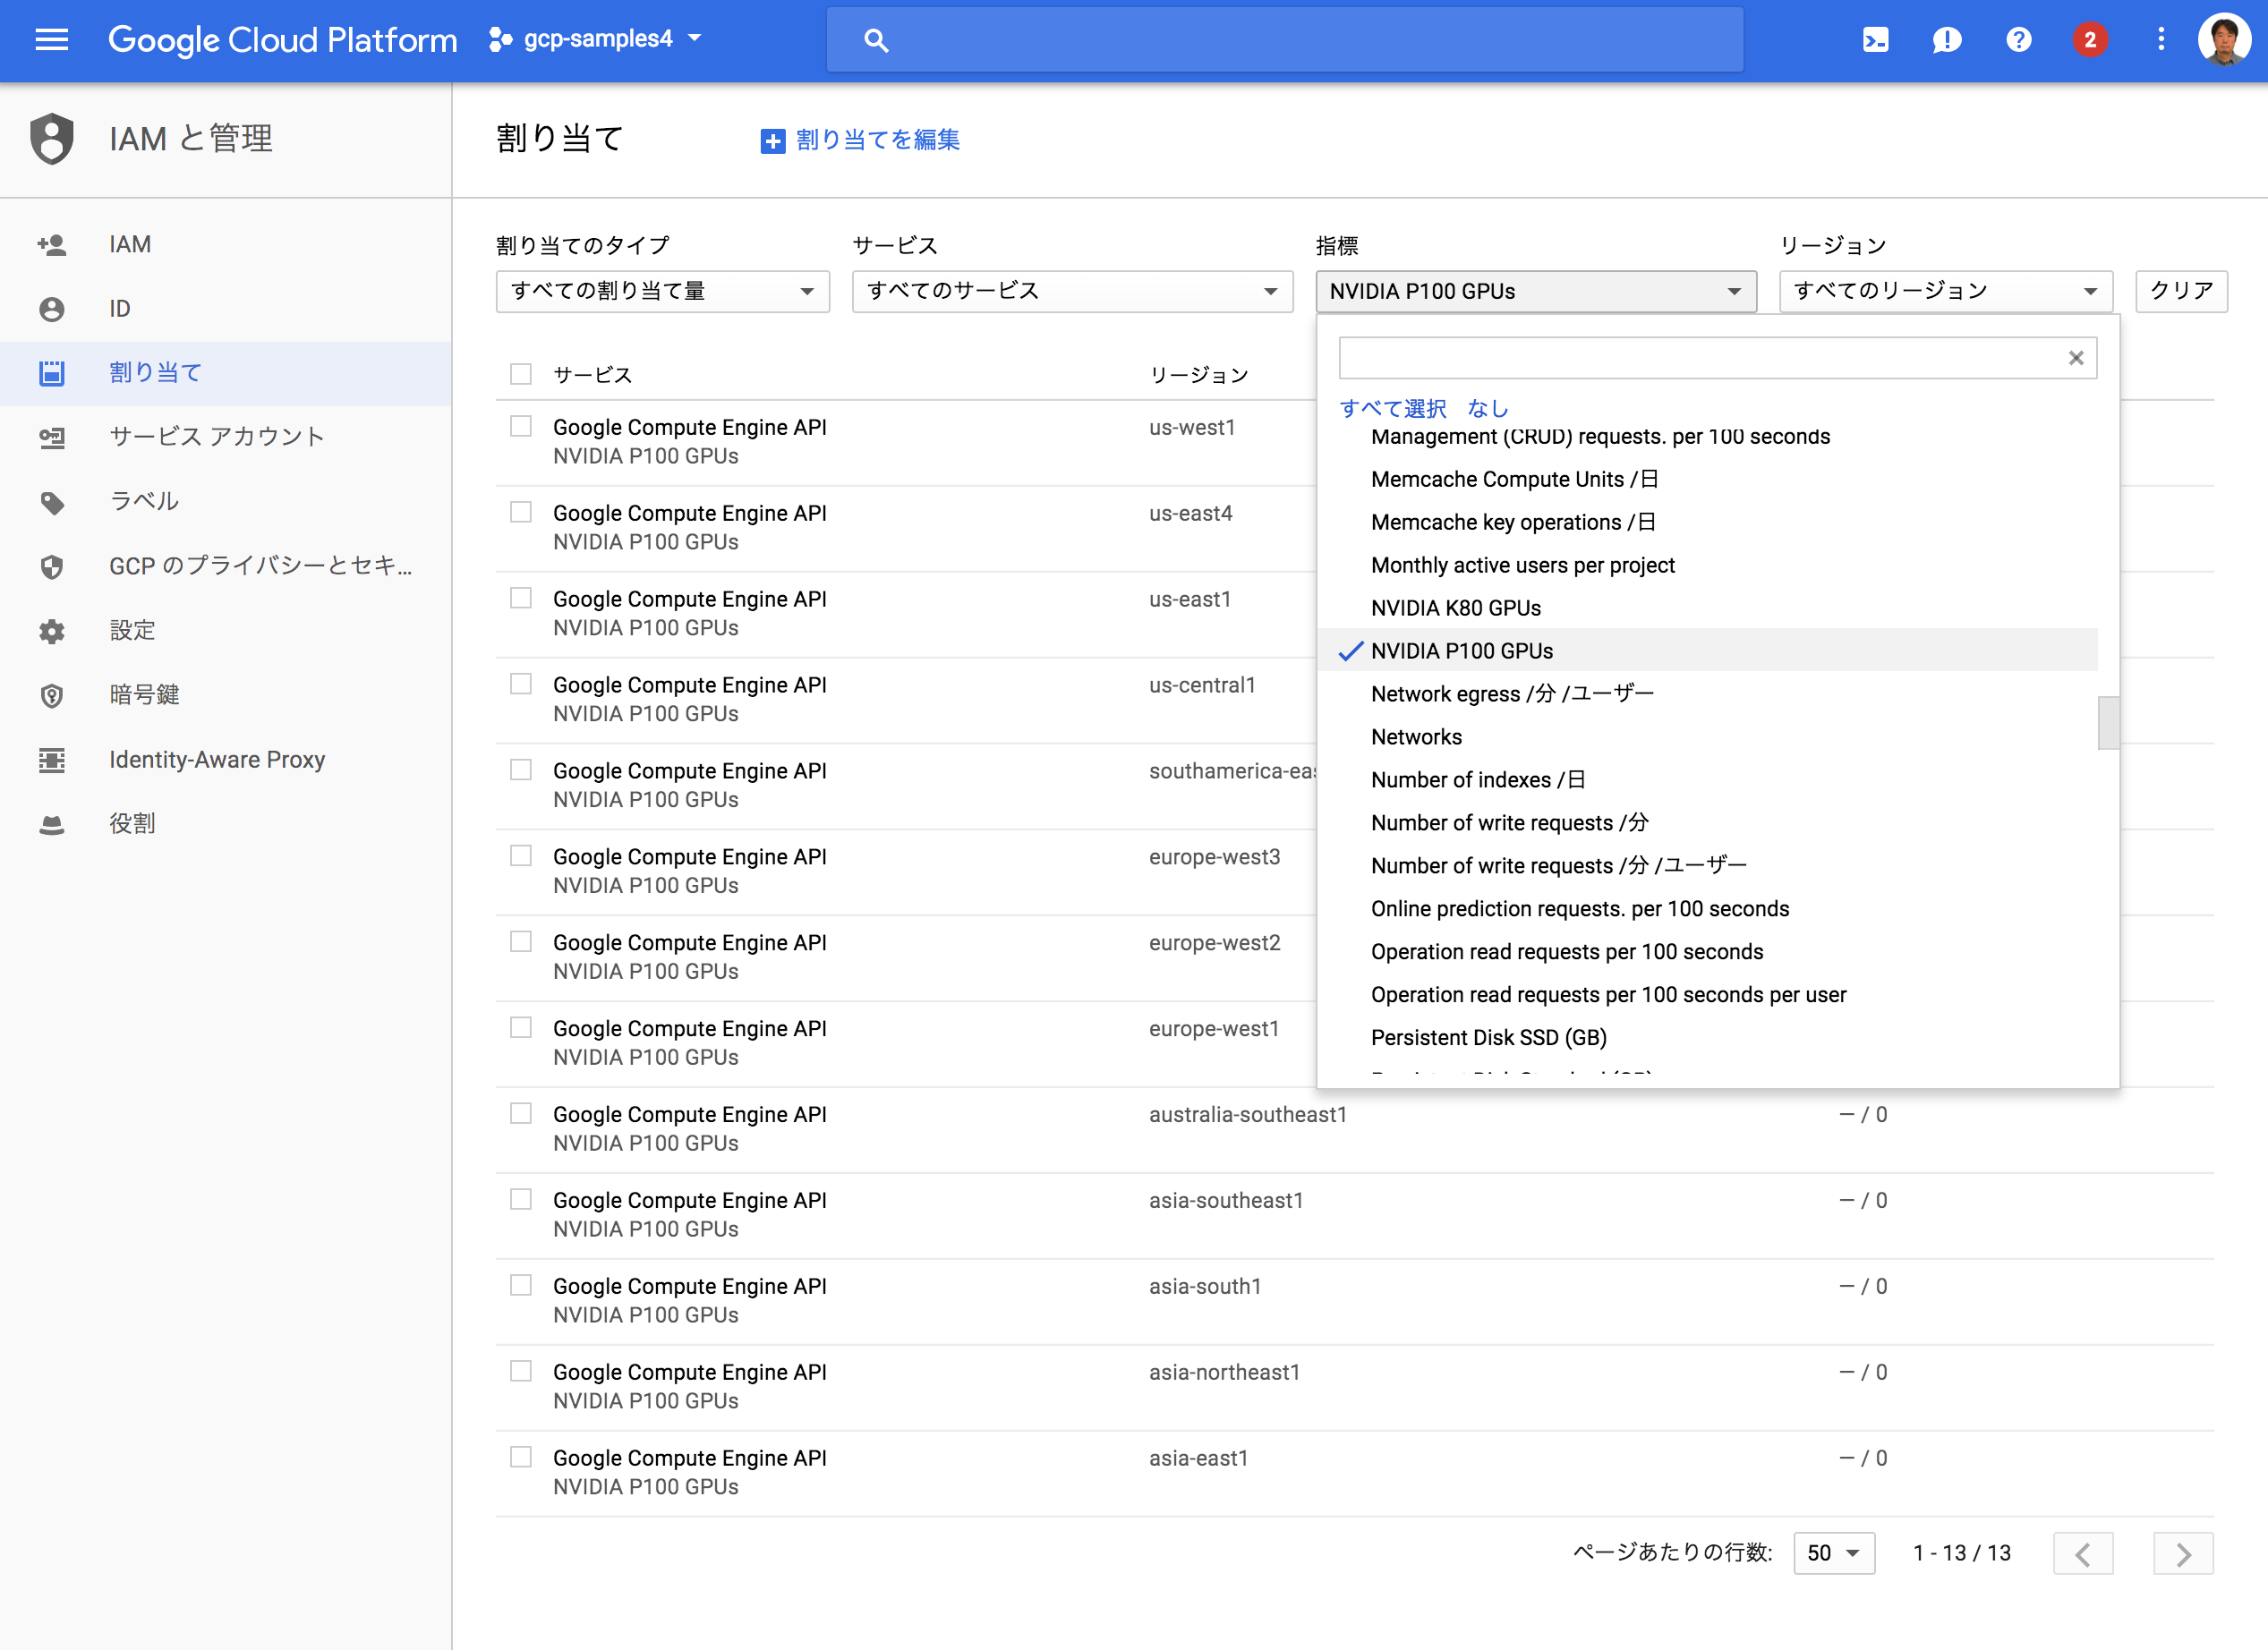This screenshot has height=1650, width=2268.
Task: Open the rows-per-page 50 dropdown
Action: (x=1833, y=1553)
